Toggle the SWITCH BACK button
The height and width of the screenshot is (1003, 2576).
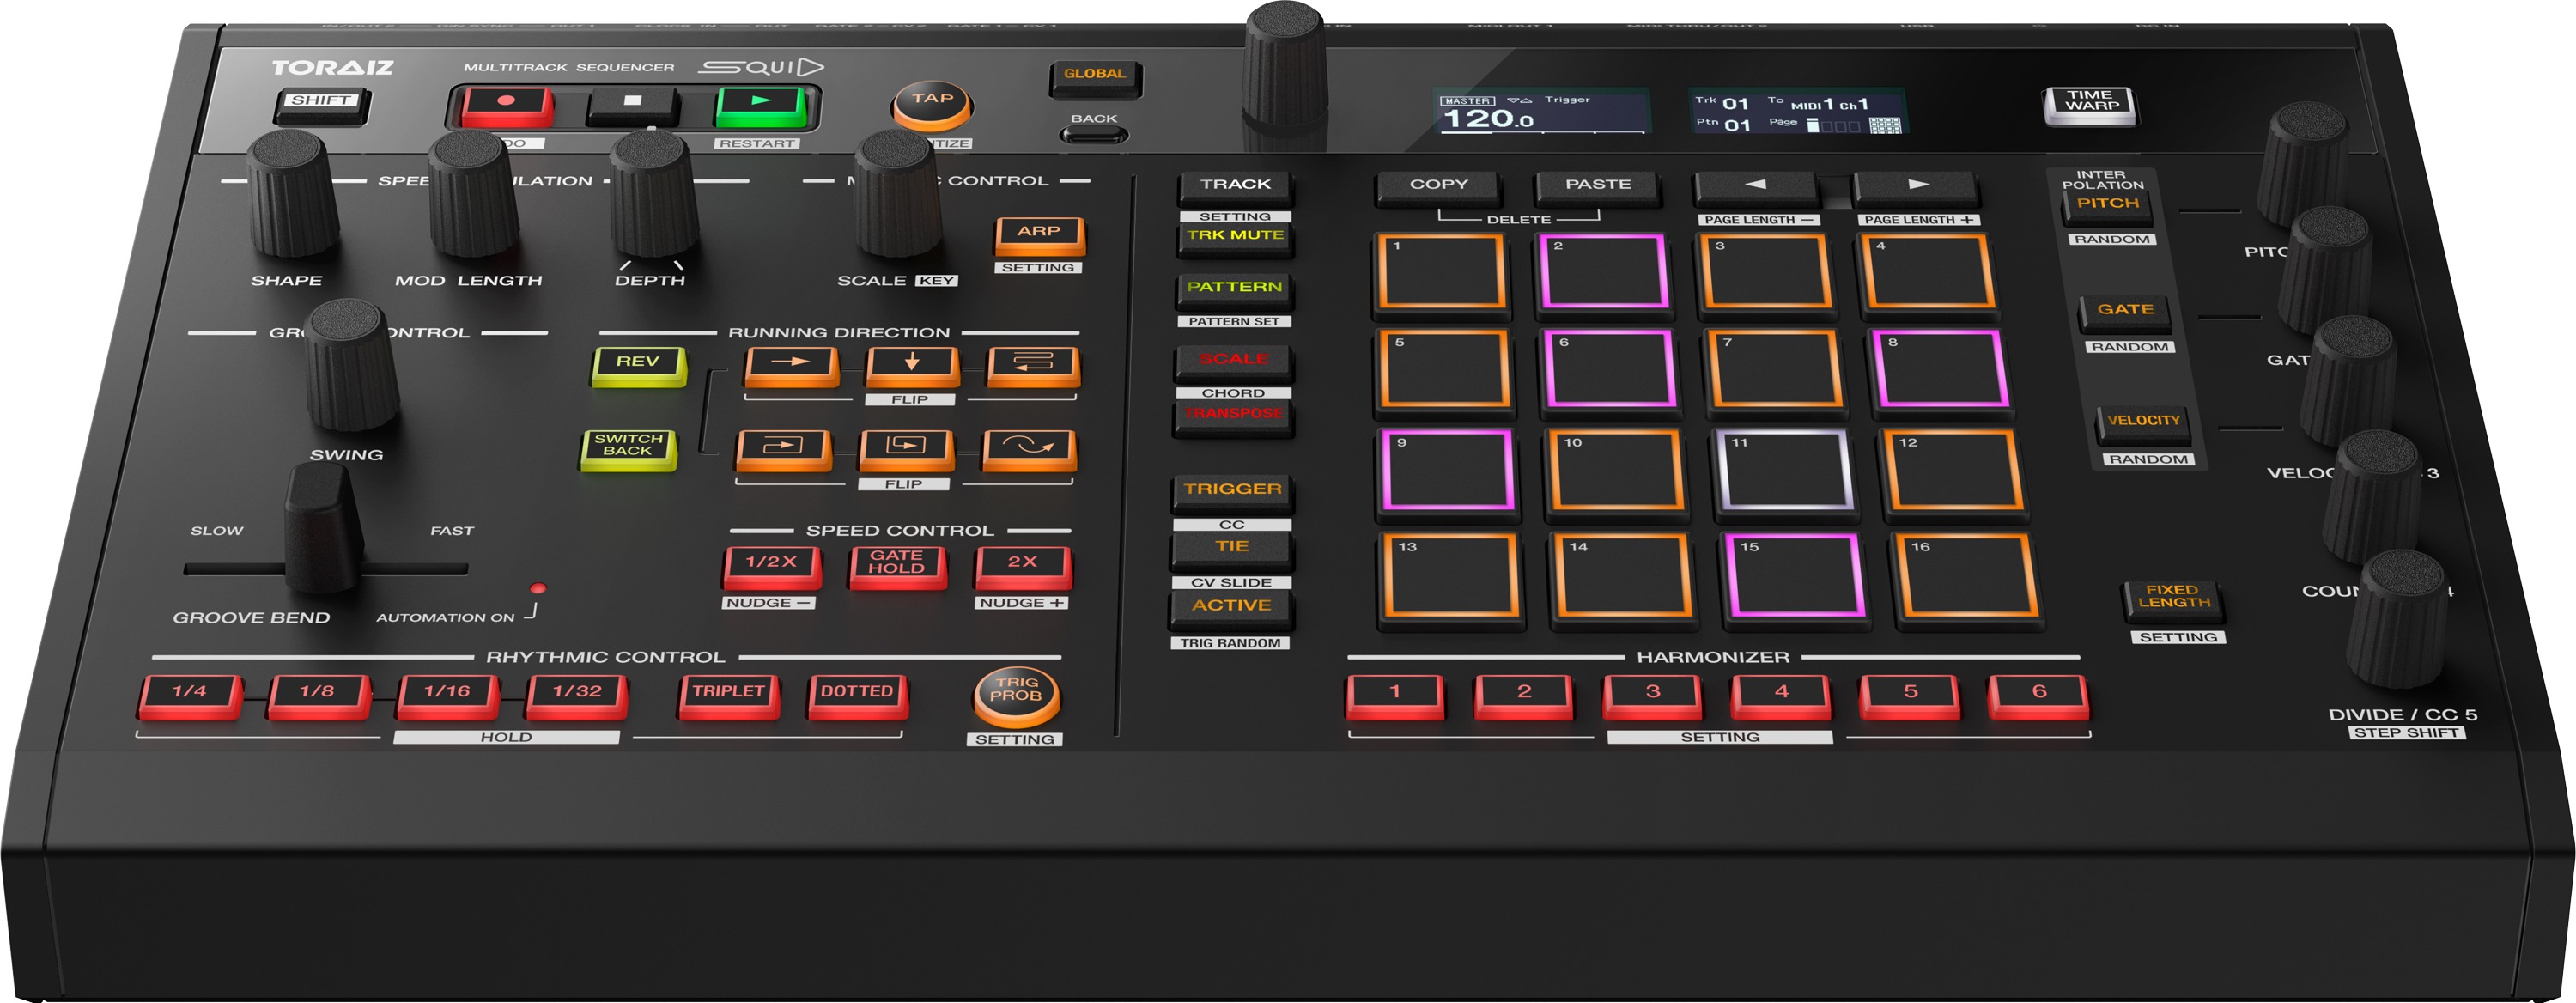tap(628, 446)
